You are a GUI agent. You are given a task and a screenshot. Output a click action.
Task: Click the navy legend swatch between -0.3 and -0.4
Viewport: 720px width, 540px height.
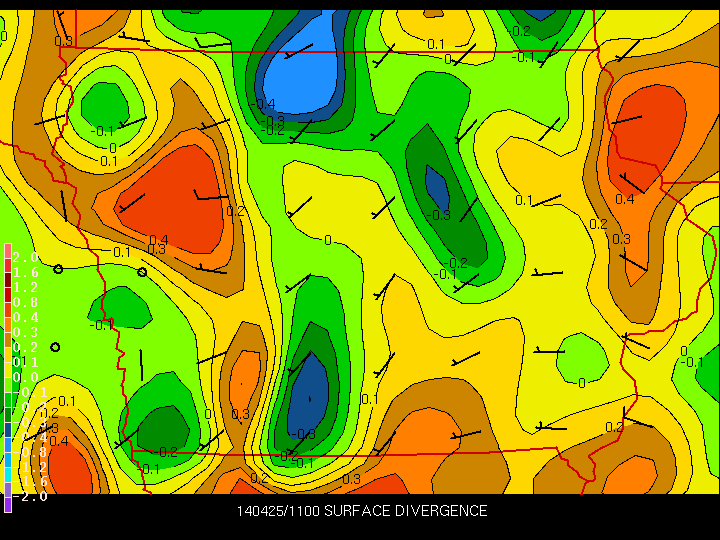click(8, 429)
